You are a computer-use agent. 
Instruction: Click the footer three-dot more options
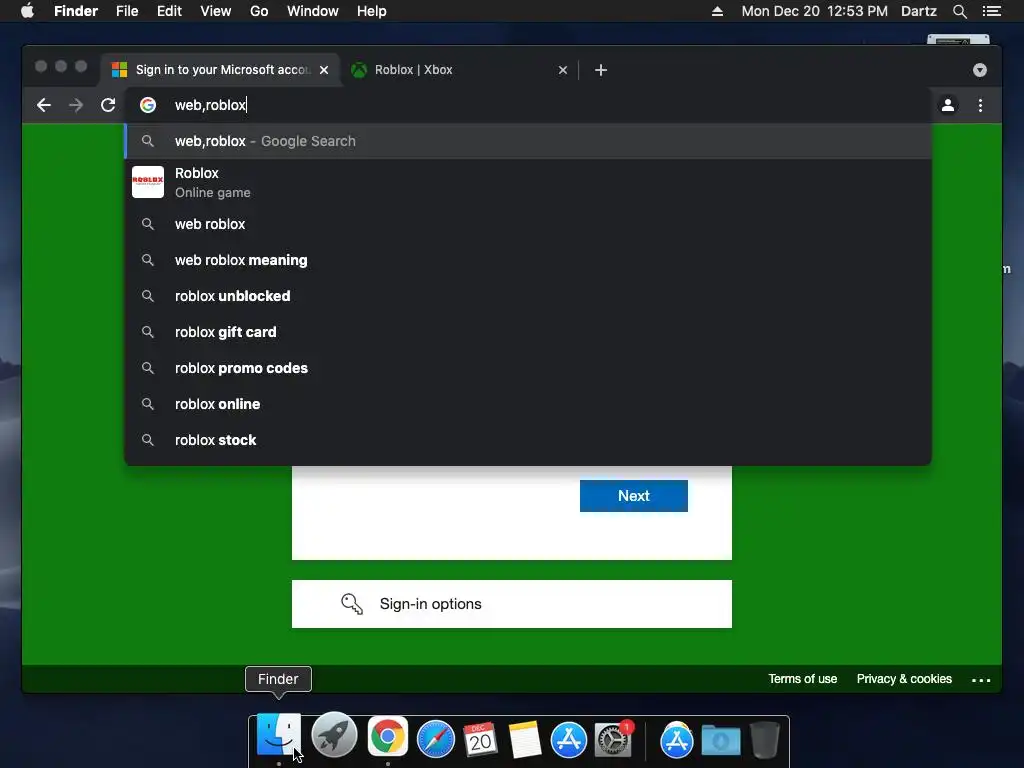981,680
